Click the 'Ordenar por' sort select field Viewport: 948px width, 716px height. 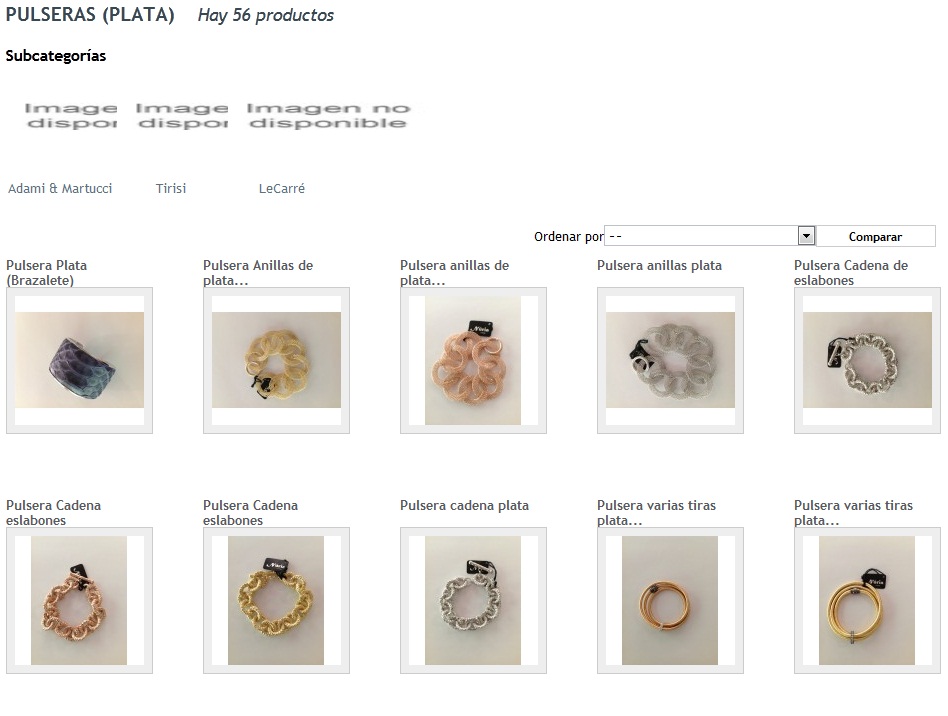[x=710, y=236]
